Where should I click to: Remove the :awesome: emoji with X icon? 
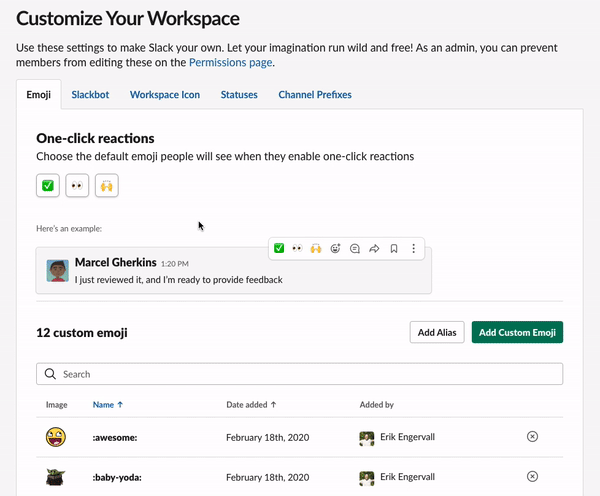click(532, 436)
